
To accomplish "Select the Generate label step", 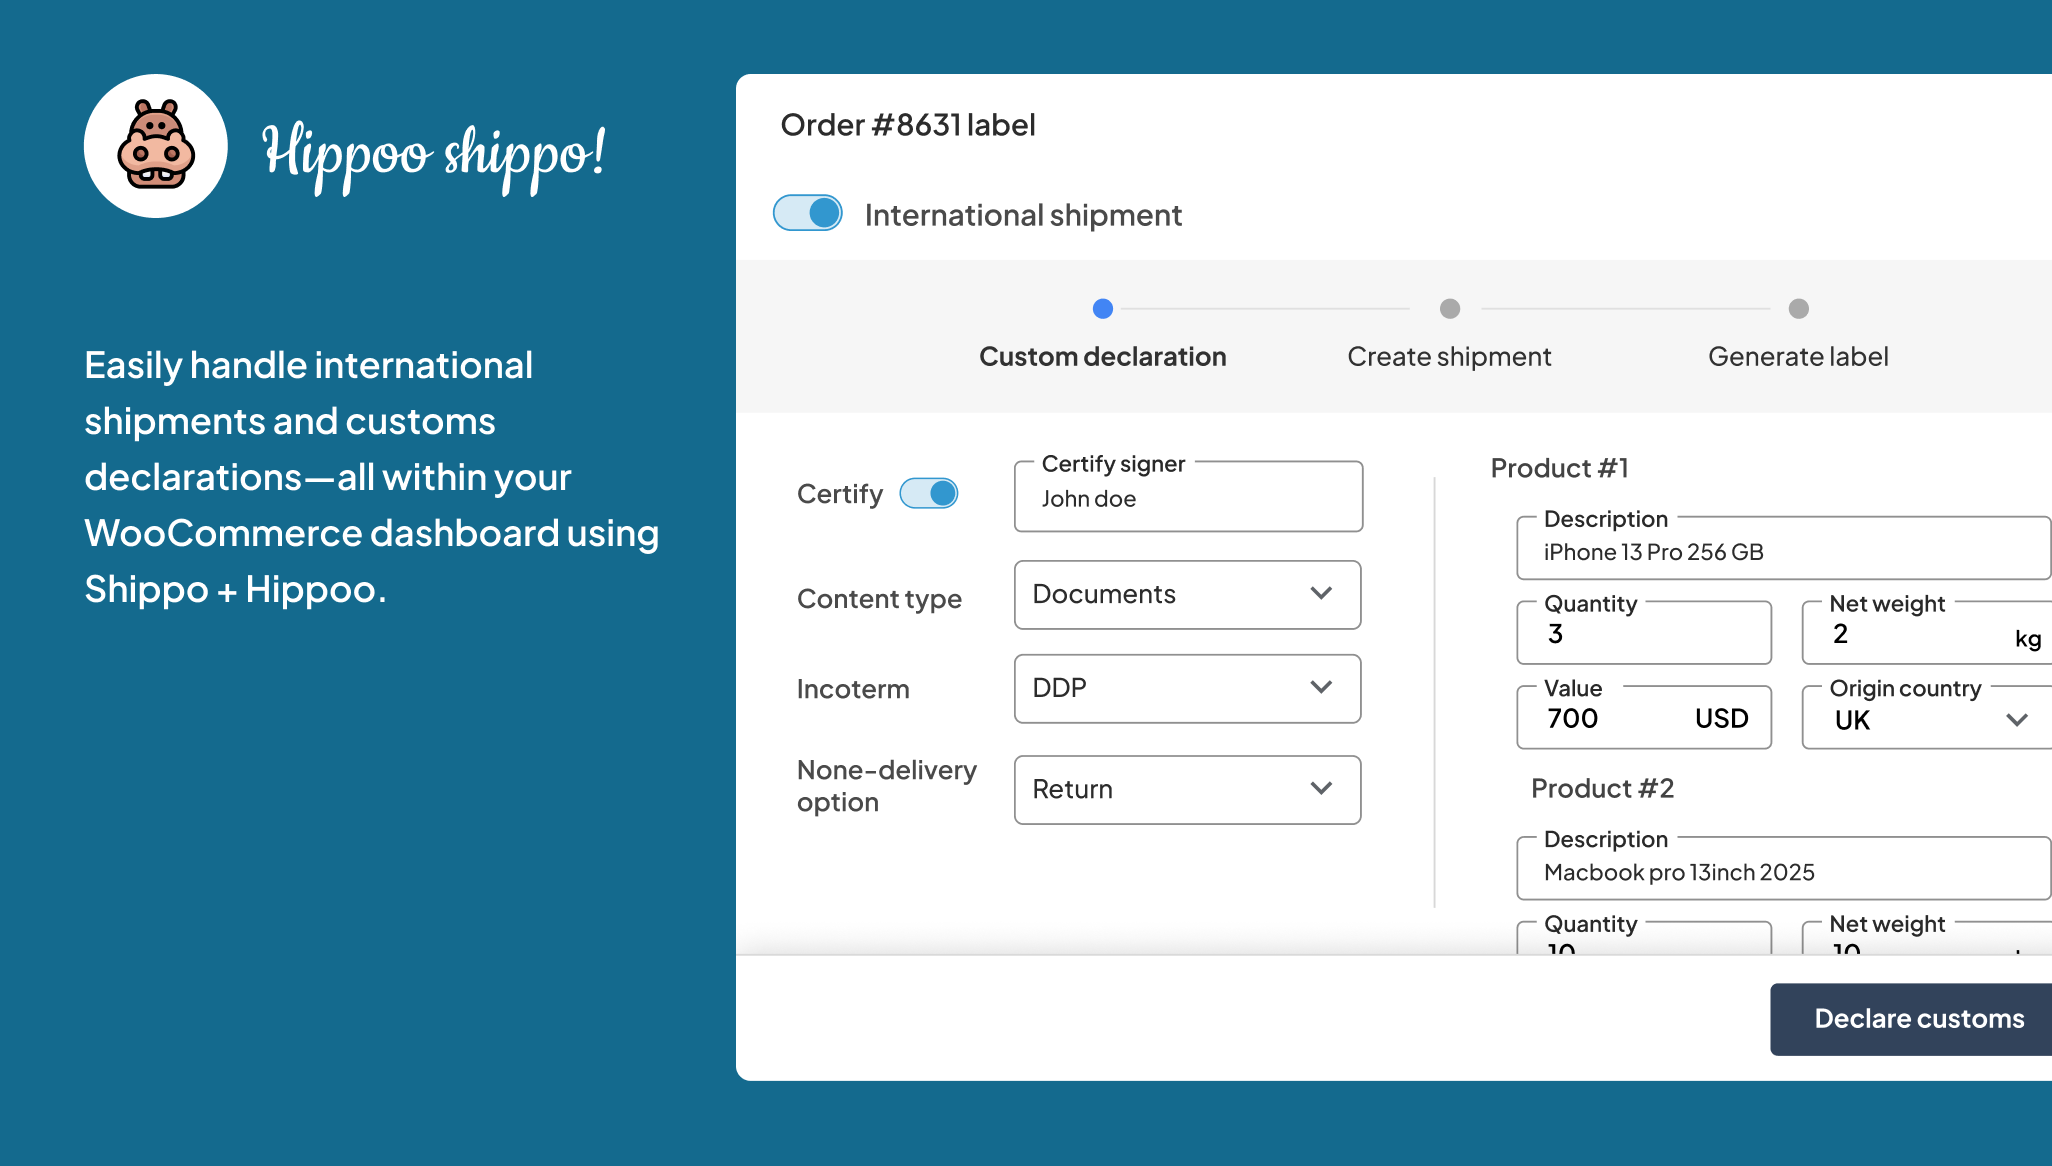I will tap(1798, 357).
